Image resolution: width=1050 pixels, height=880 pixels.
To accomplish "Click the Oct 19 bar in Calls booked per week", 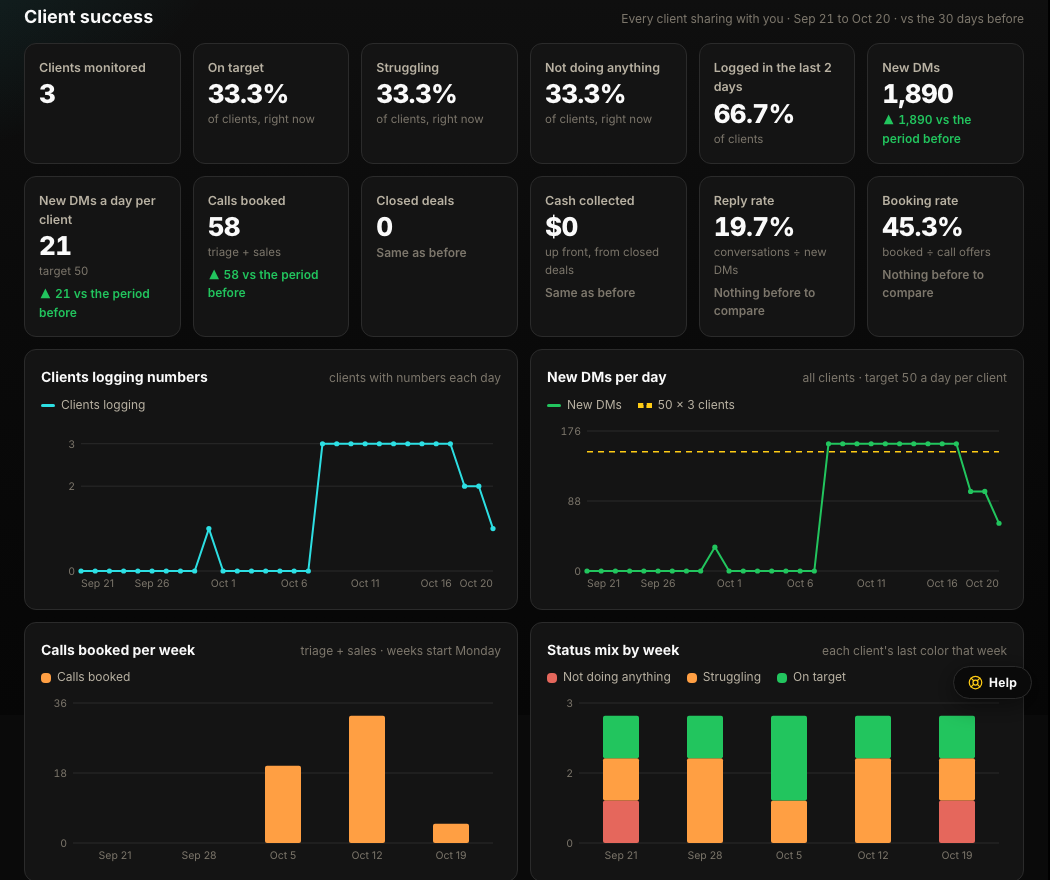I will tap(451, 833).
